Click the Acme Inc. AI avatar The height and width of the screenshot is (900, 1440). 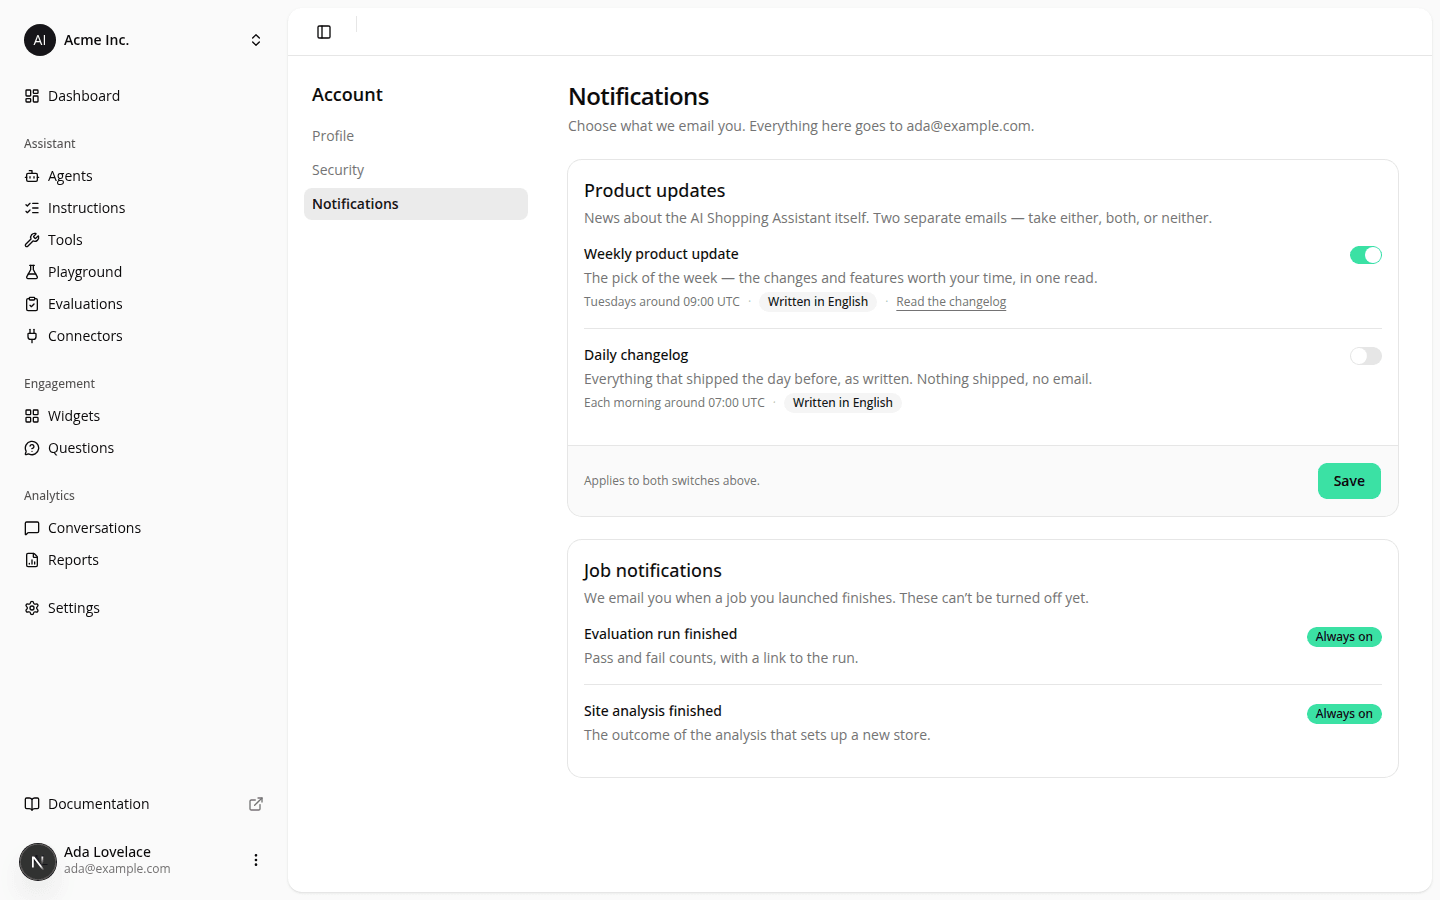40,40
